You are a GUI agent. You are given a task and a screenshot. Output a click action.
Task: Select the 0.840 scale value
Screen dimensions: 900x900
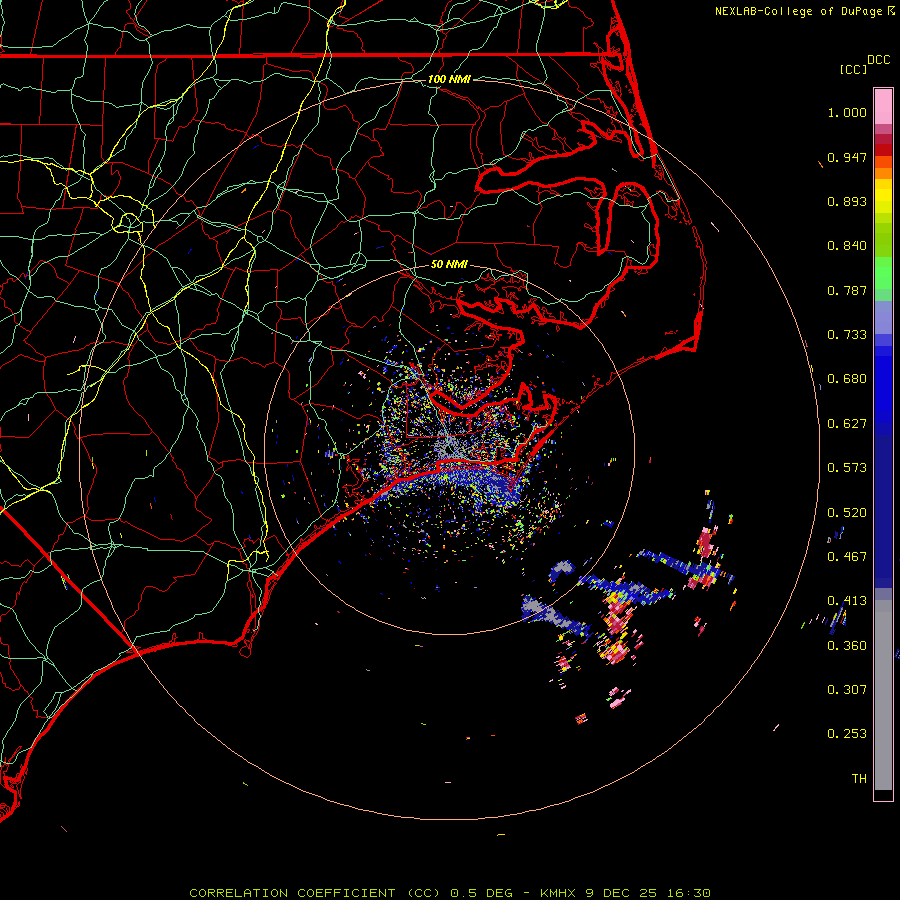pos(847,246)
